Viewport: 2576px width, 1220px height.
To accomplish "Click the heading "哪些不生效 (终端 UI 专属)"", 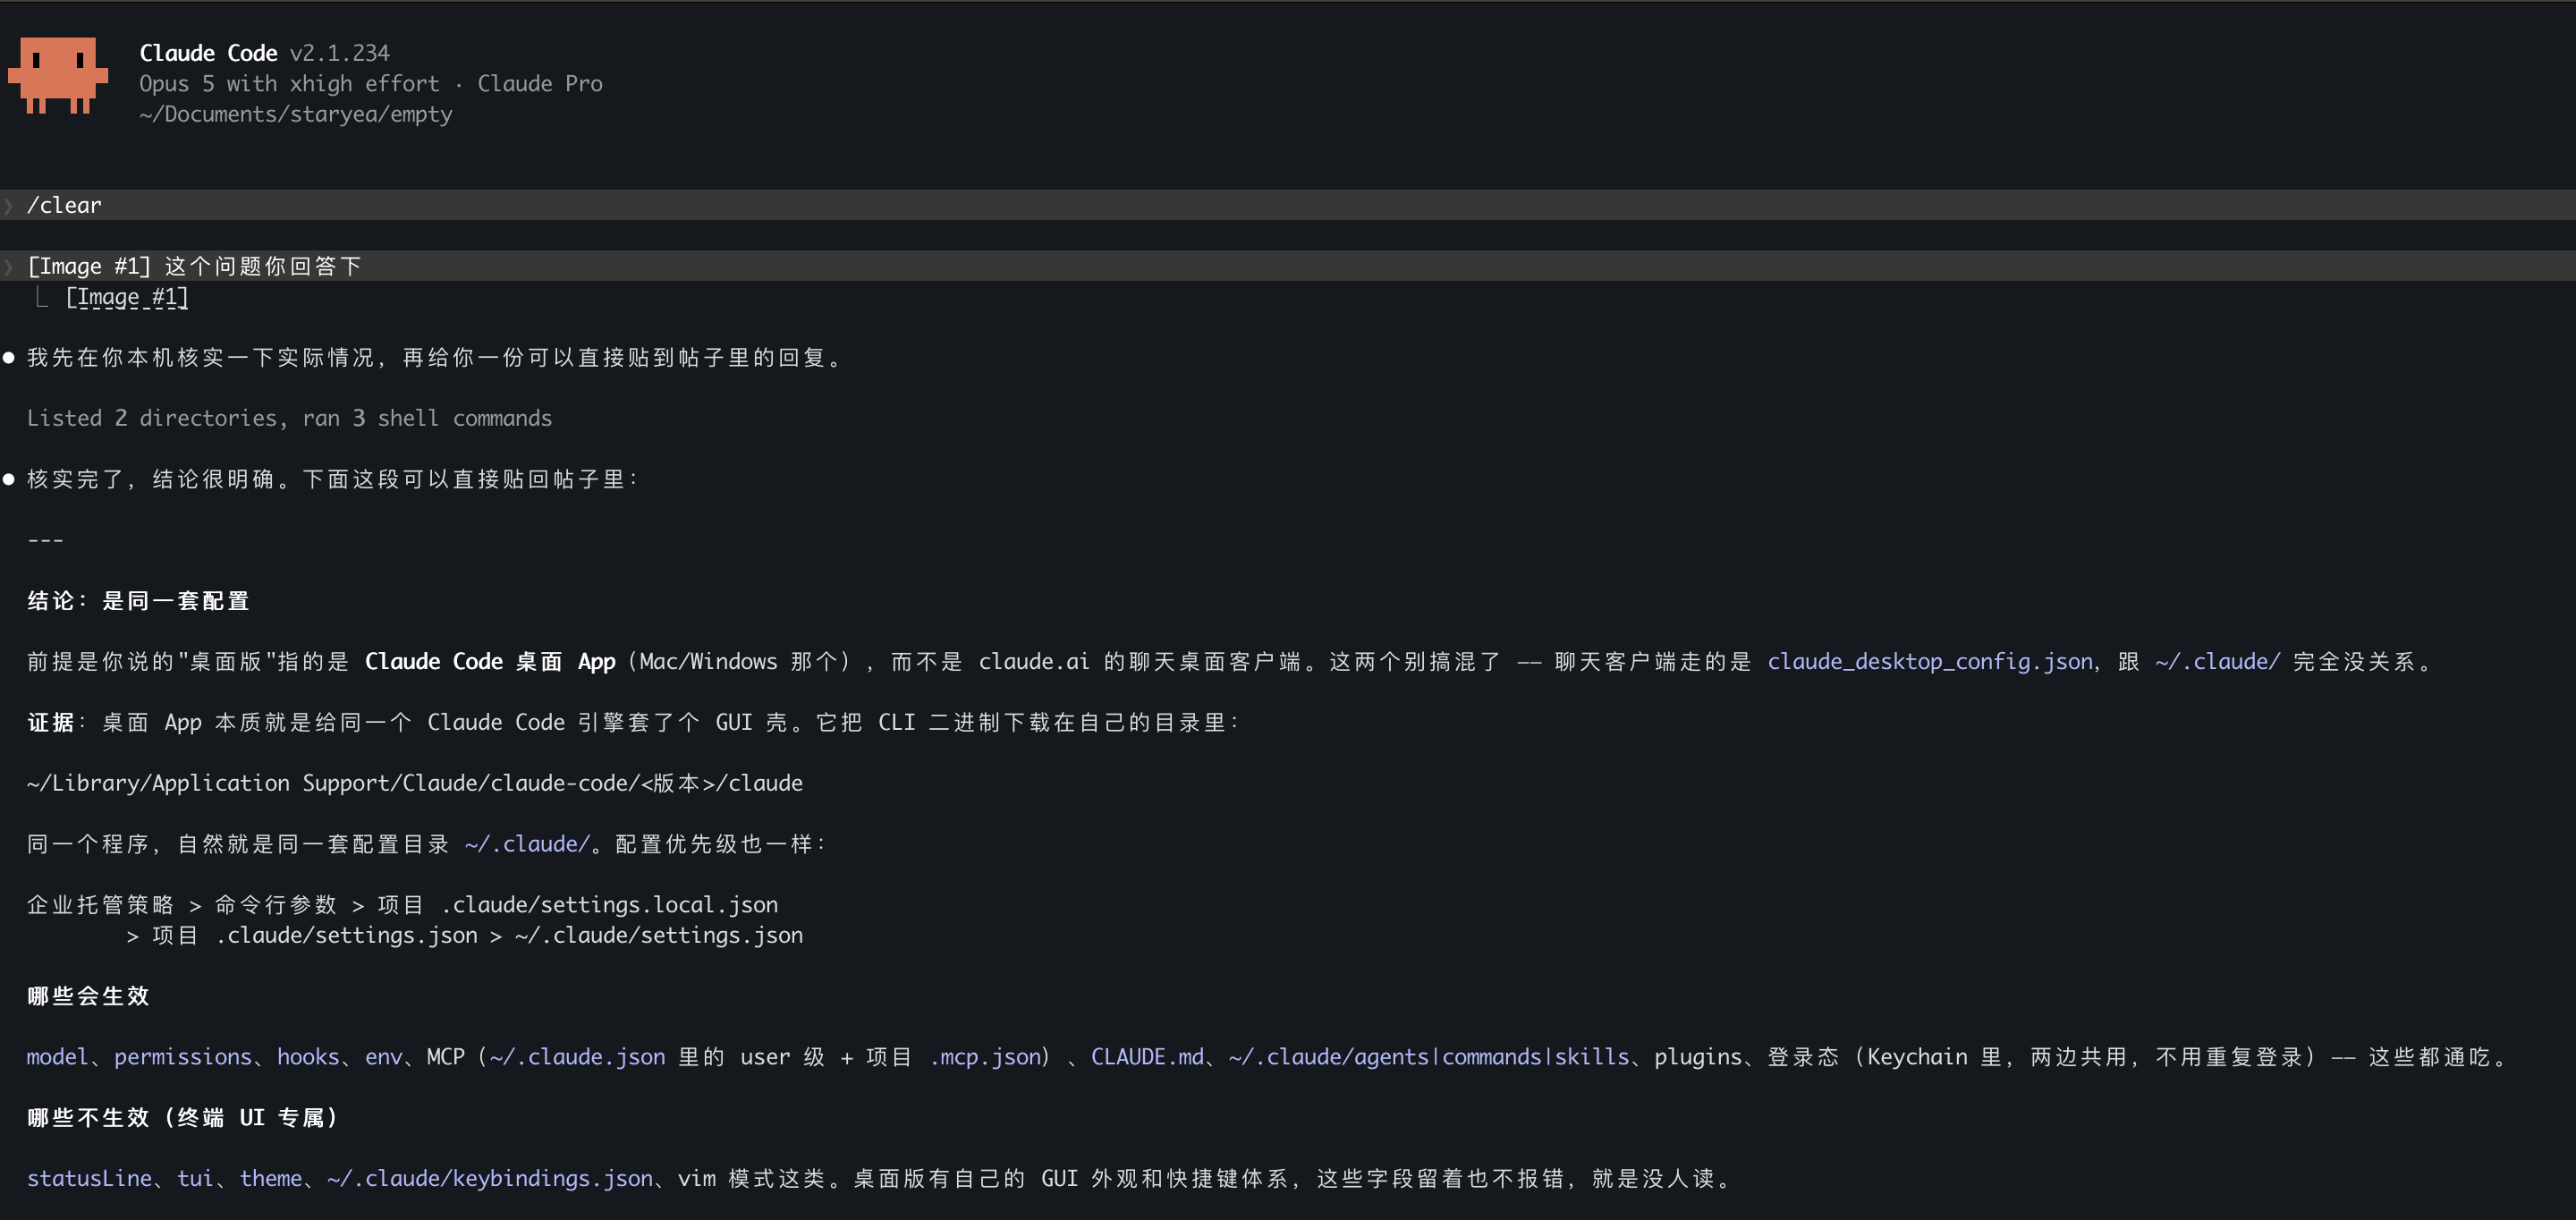I will point(183,1118).
